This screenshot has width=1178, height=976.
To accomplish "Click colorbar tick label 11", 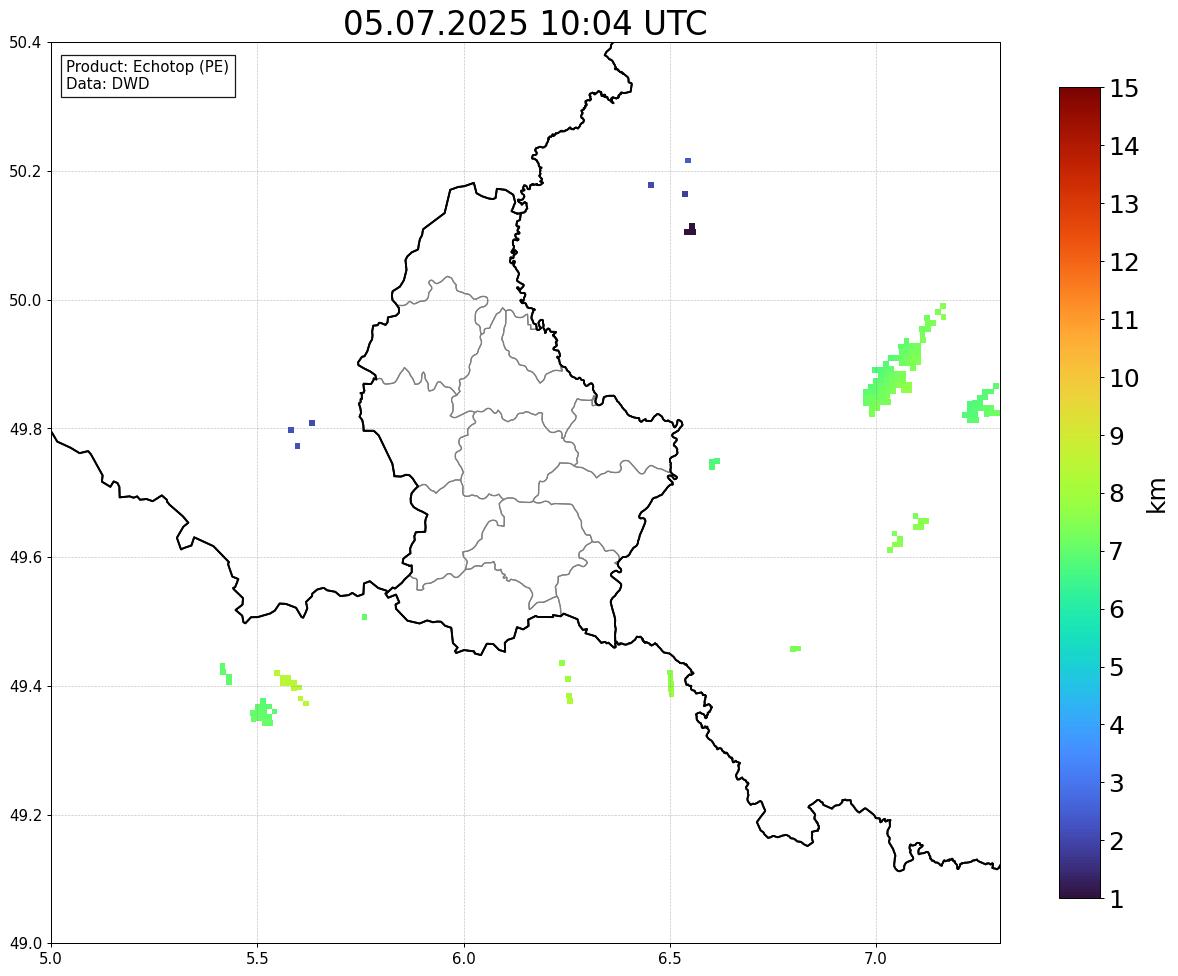I will point(1124,320).
